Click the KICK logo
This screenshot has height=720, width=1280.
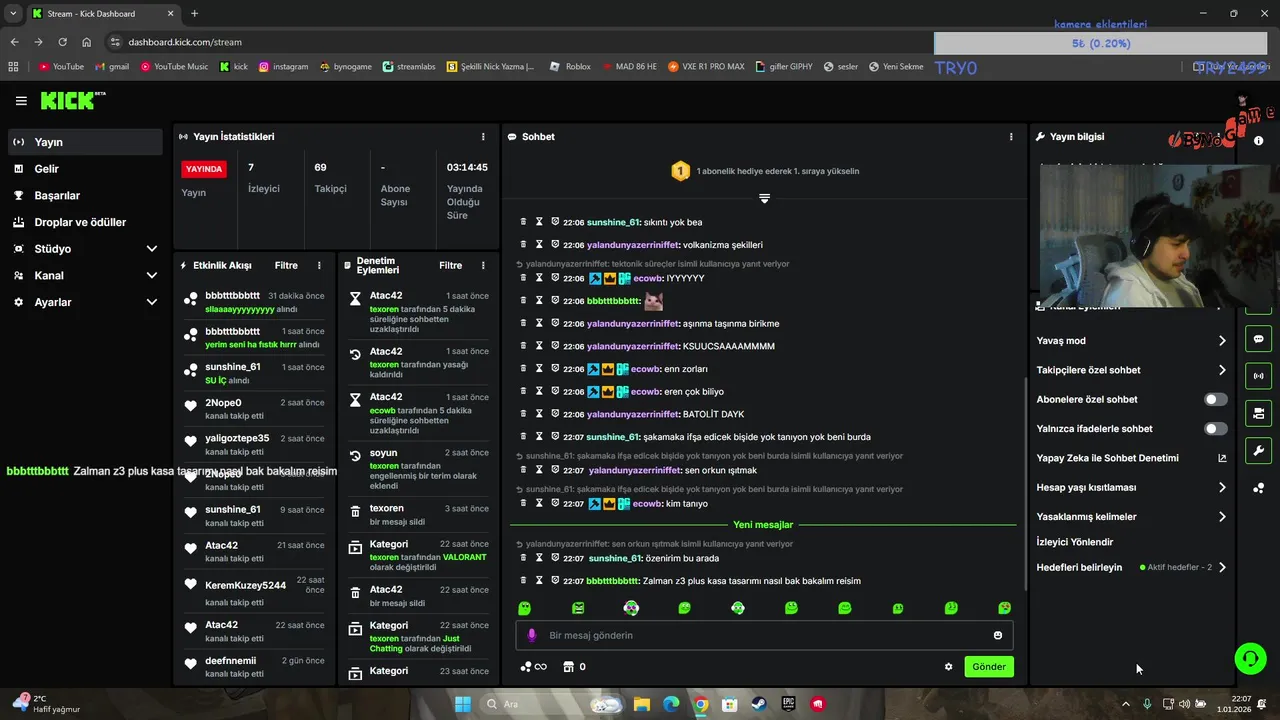[72, 101]
